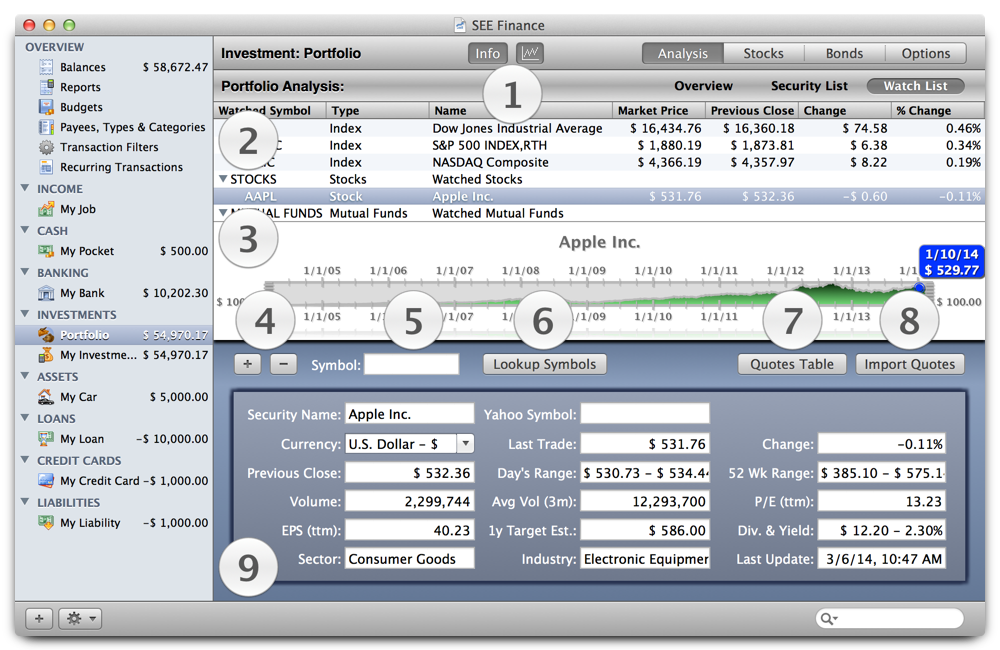Switch to the Stocks tab

click(763, 54)
